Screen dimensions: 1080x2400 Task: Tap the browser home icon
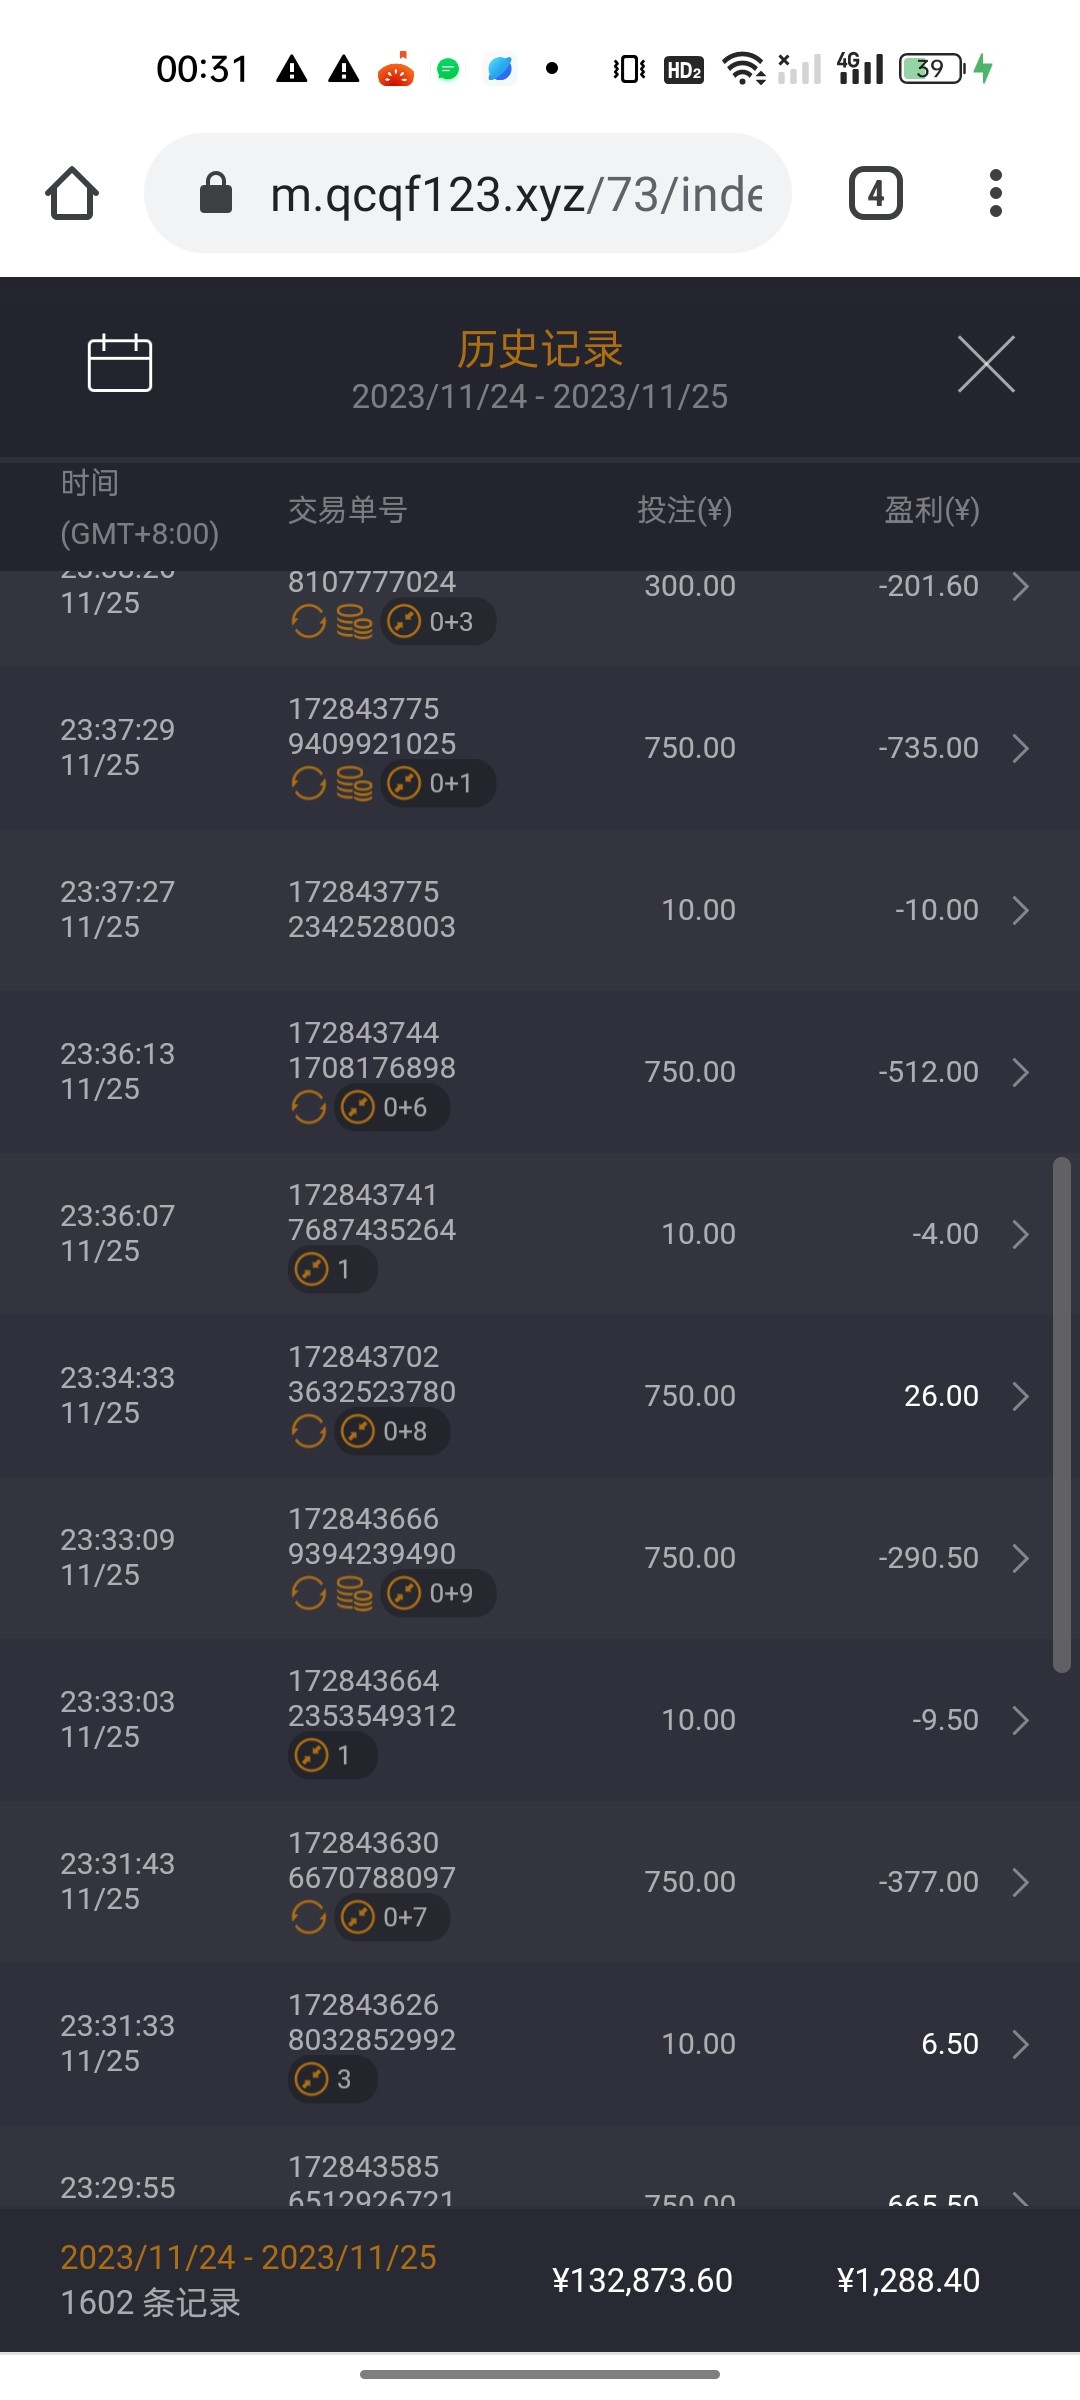[72, 193]
